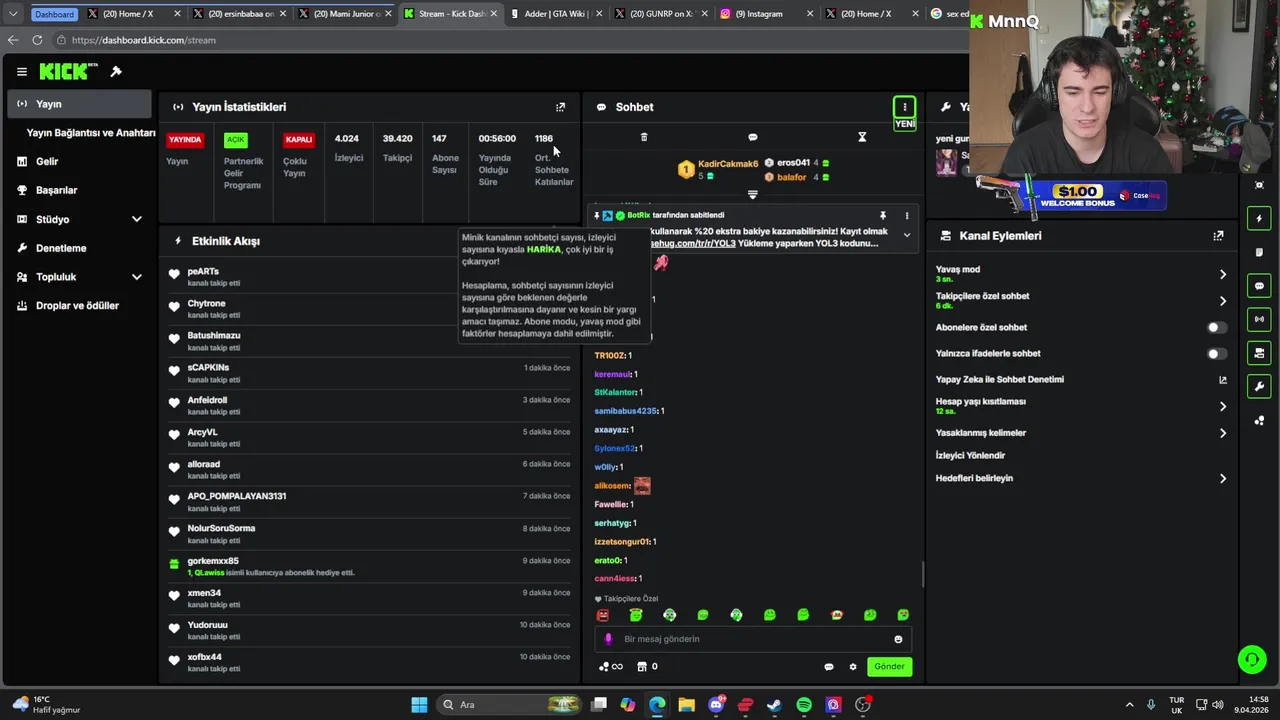Expand the chat leaderboard down arrow
This screenshot has height=720, width=1280.
(x=753, y=194)
